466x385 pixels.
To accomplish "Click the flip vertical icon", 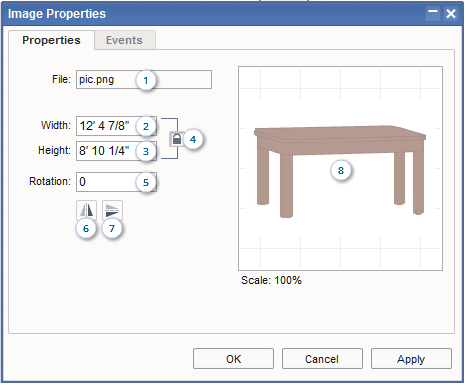I will pos(112,210).
